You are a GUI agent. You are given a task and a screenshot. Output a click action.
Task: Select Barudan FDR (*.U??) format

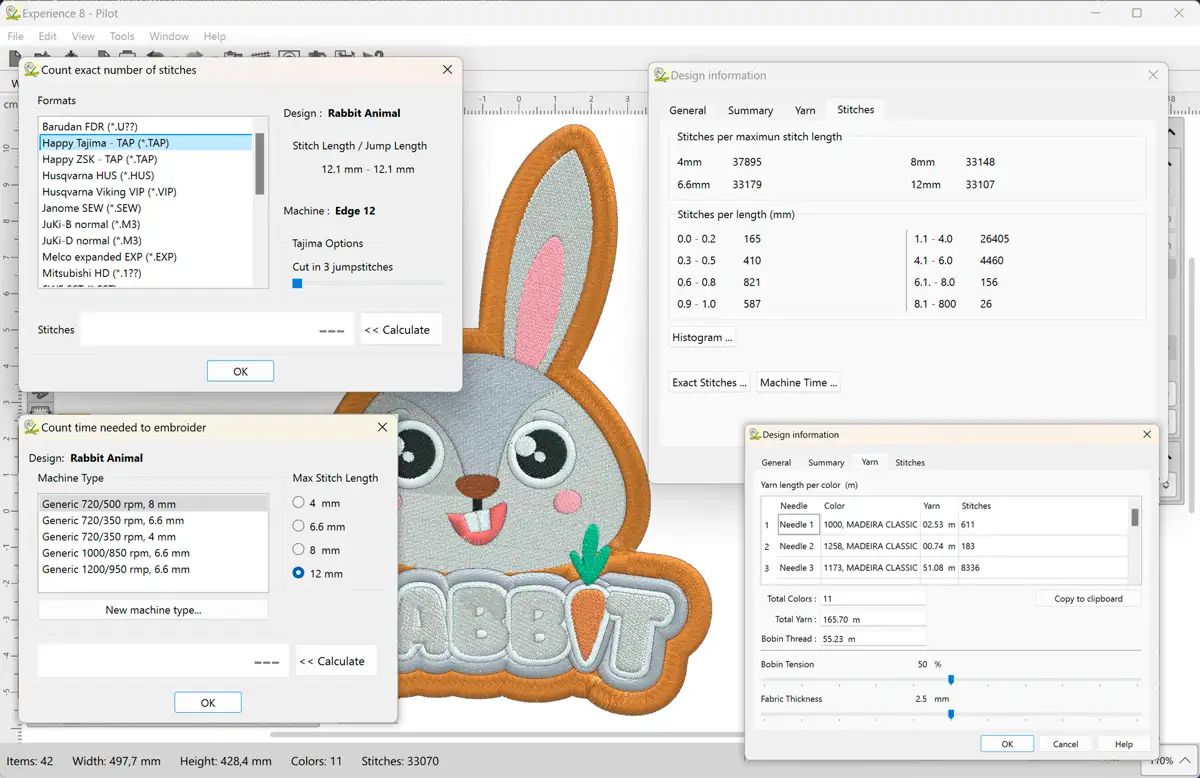(x=146, y=127)
